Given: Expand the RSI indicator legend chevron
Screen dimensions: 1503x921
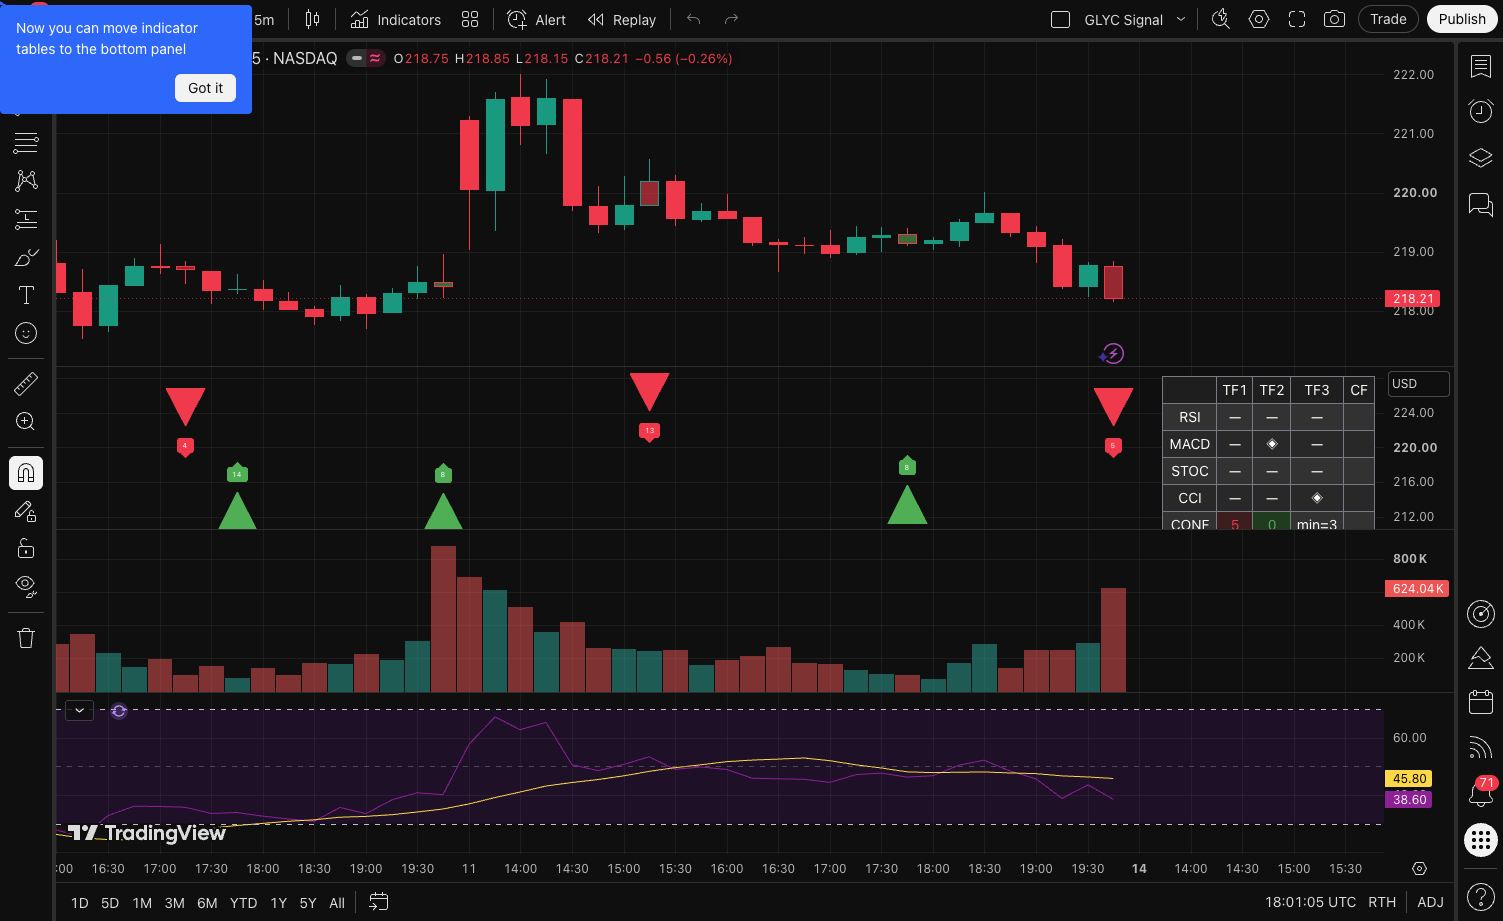Looking at the screenshot, I should tap(79, 710).
